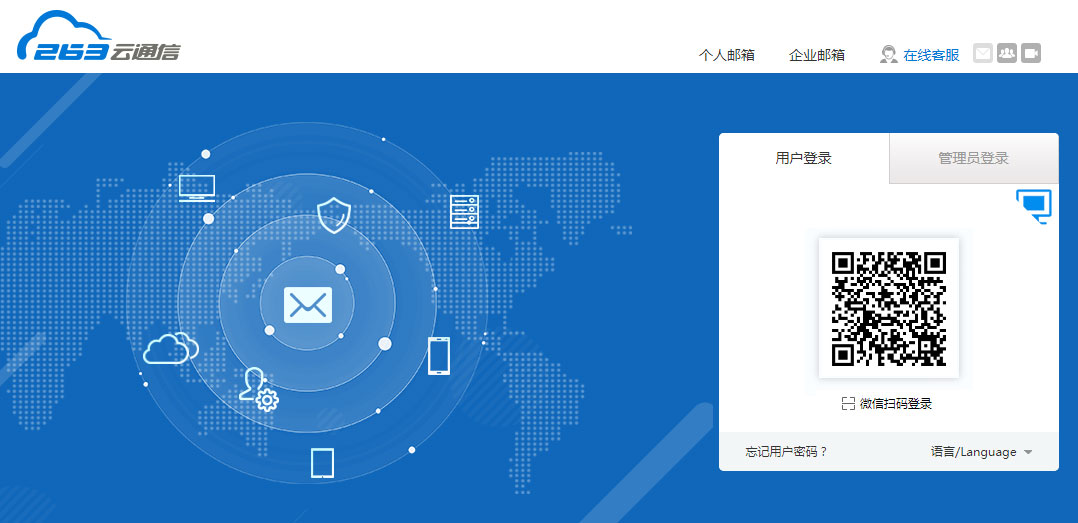1078x523 pixels.
Task: Click the central envelope mail icon in graphic
Action: [308, 304]
